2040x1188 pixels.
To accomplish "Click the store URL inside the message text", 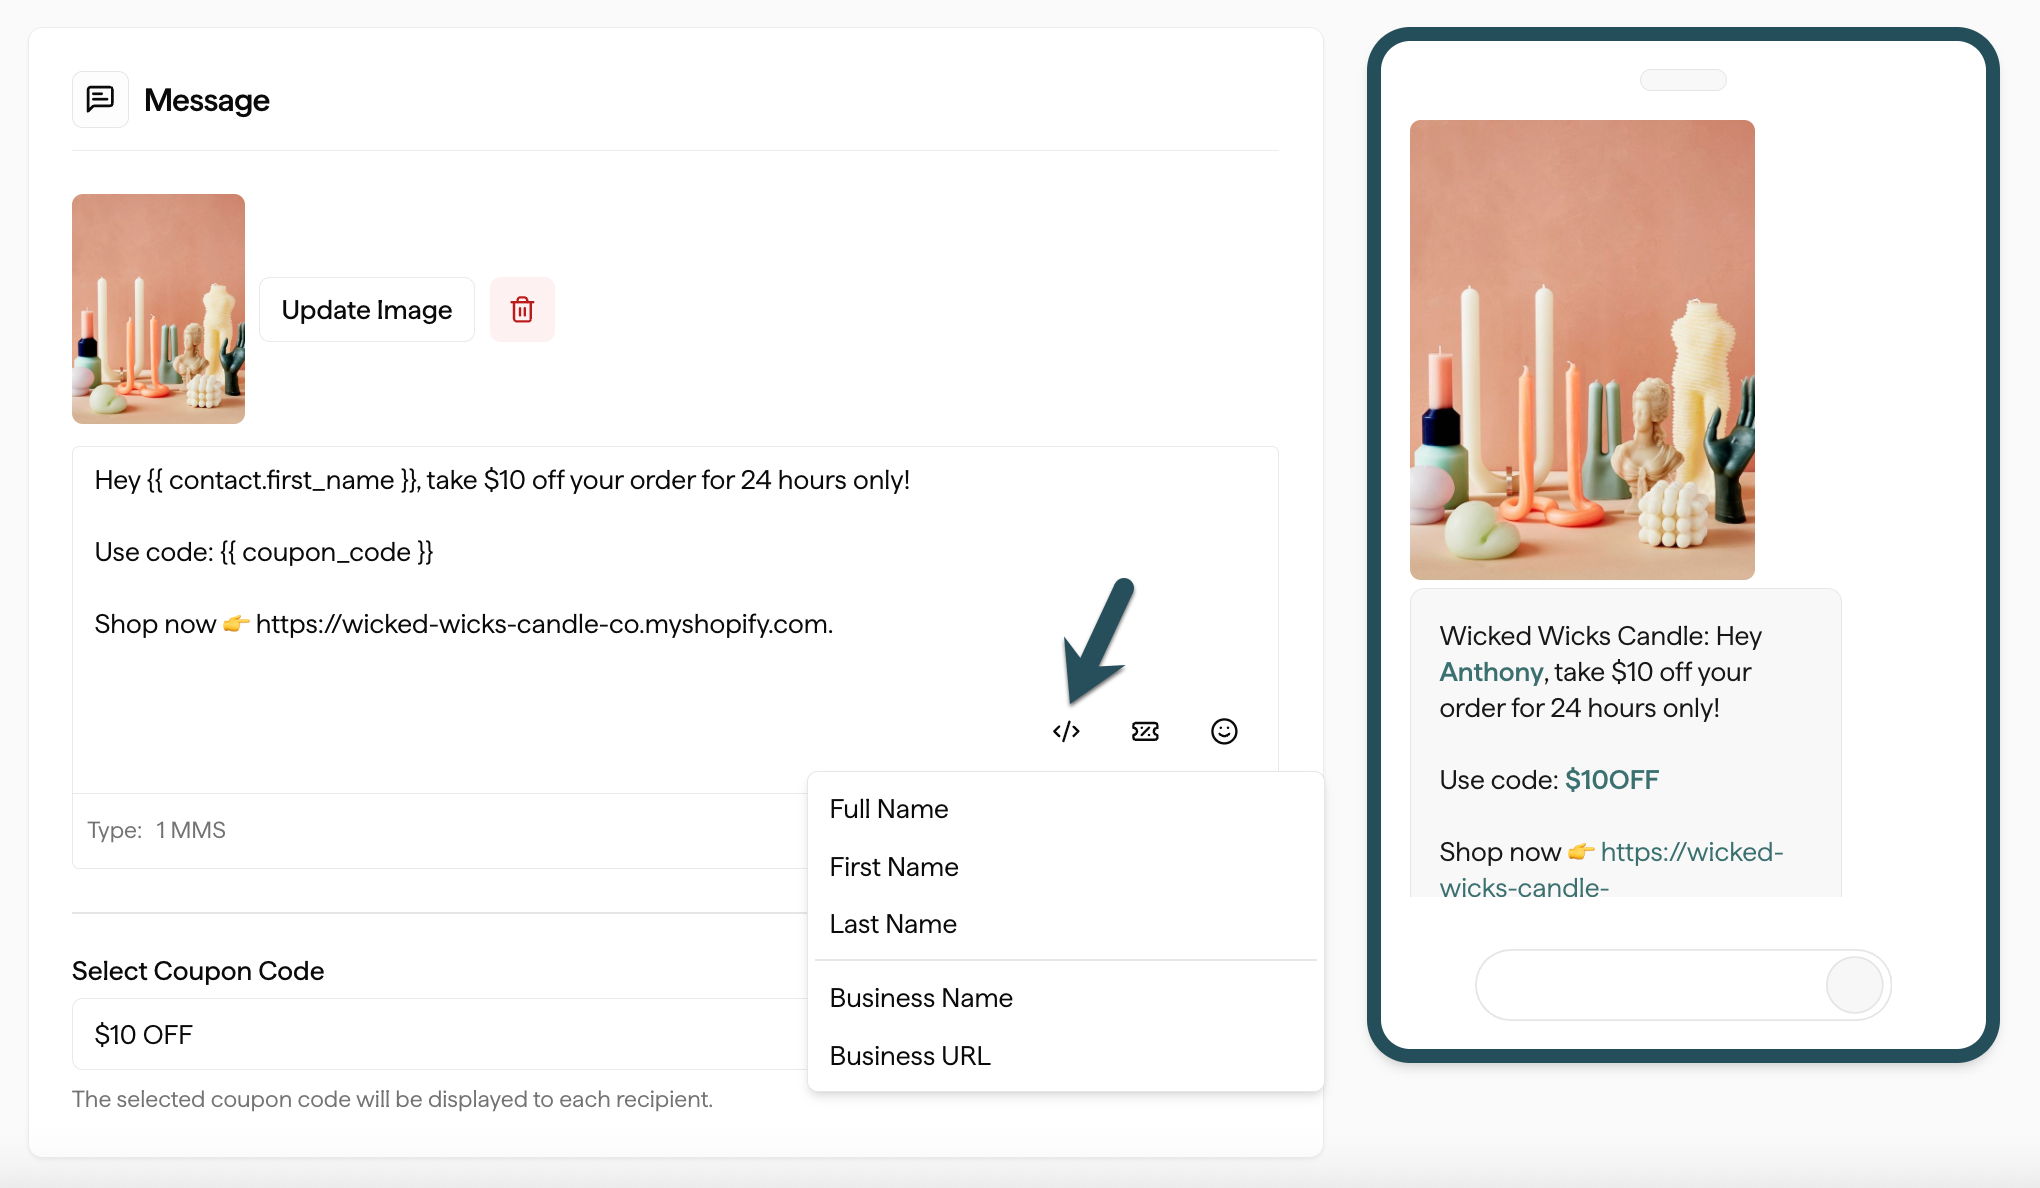I will (544, 623).
